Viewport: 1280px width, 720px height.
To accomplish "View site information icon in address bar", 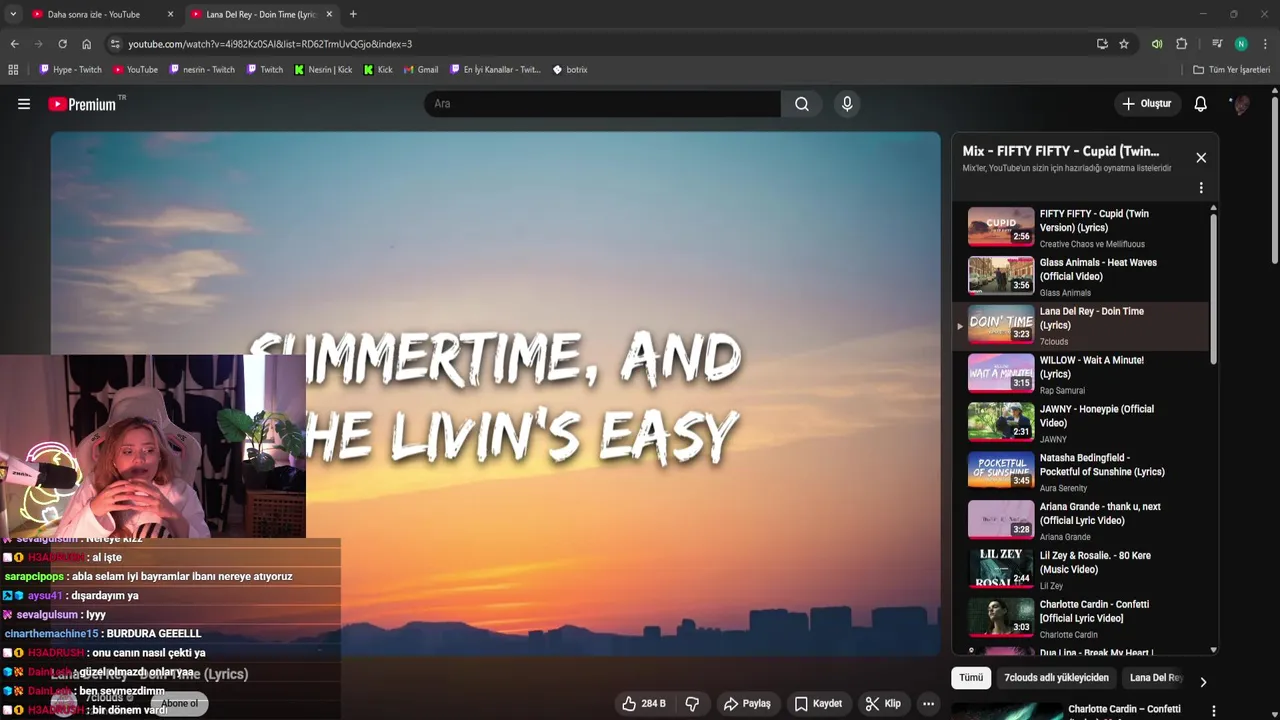I will point(115,44).
